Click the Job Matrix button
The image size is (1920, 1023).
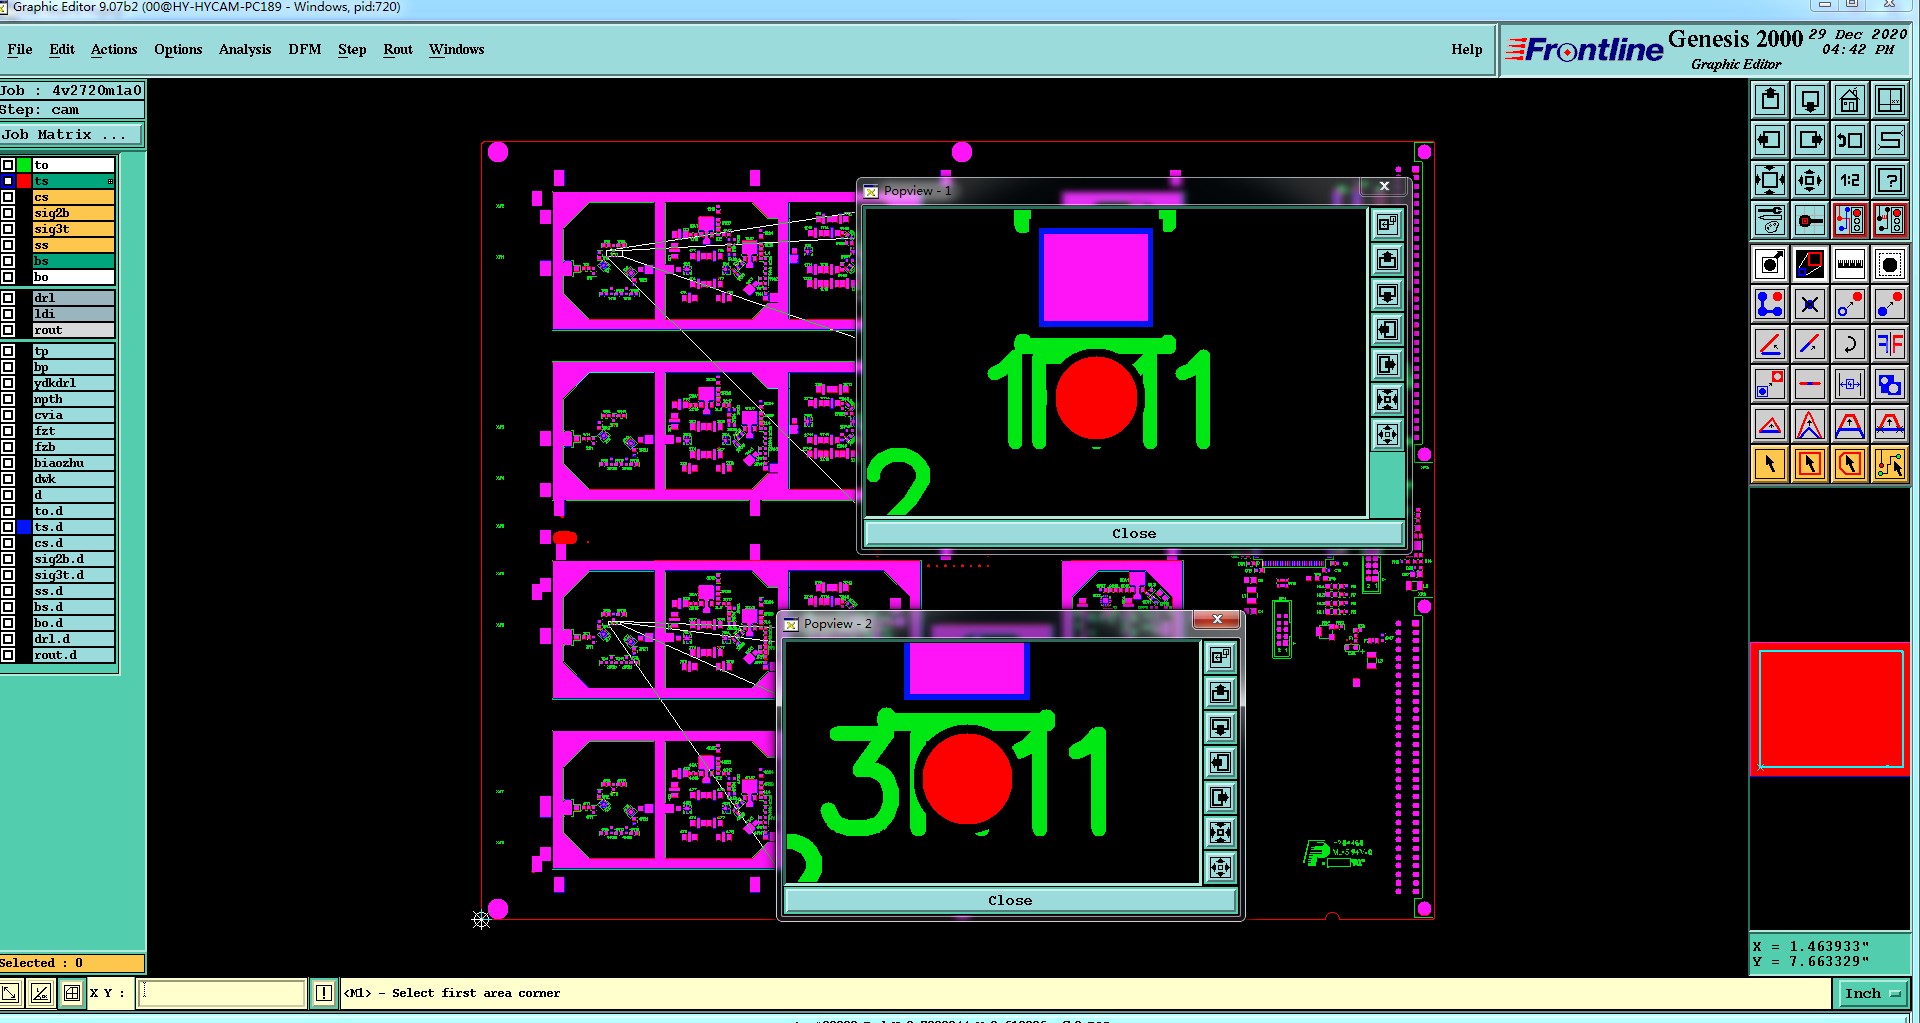(x=72, y=134)
